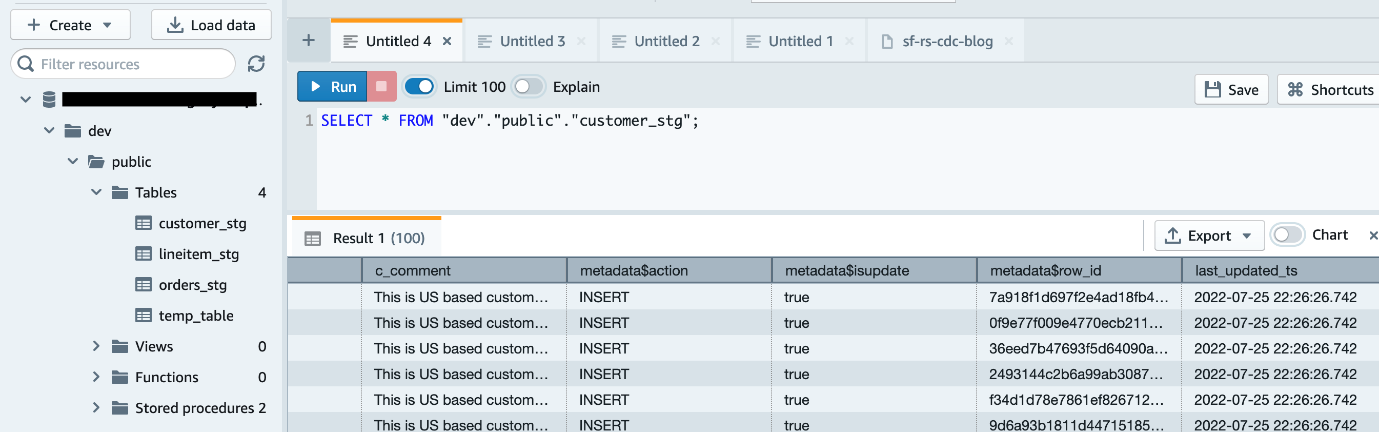Screen dimensions: 1379x432
Task: Toggle the Limit 100 switch
Action: (420, 87)
